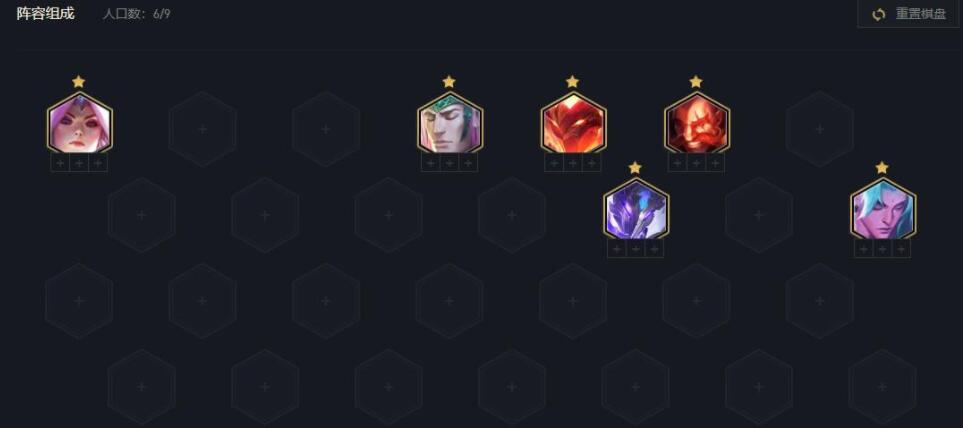Click gold star above purple crystal champion
The height and width of the screenshot is (428, 963).
point(635,168)
